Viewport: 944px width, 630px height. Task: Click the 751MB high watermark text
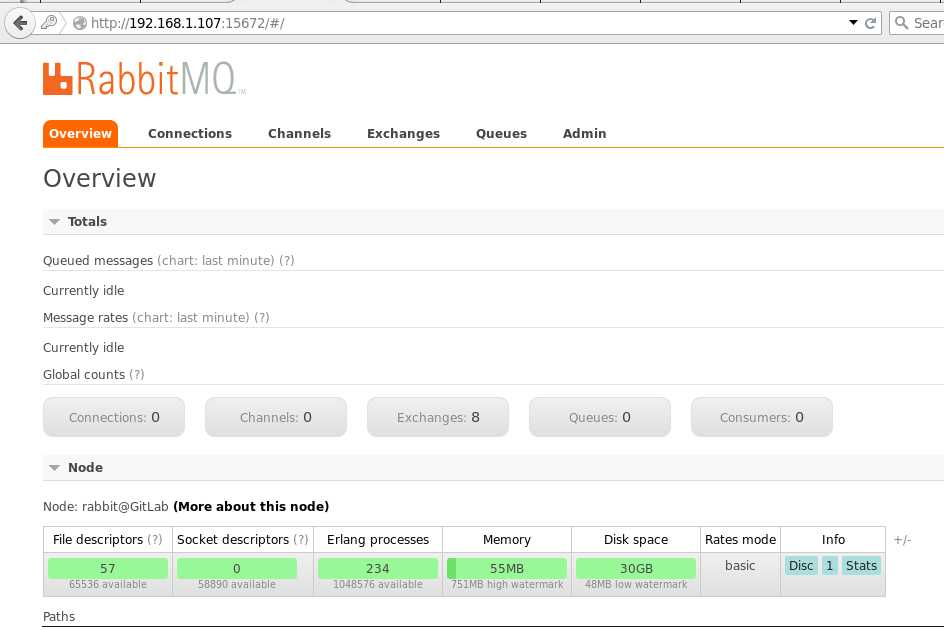click(507, 584)
